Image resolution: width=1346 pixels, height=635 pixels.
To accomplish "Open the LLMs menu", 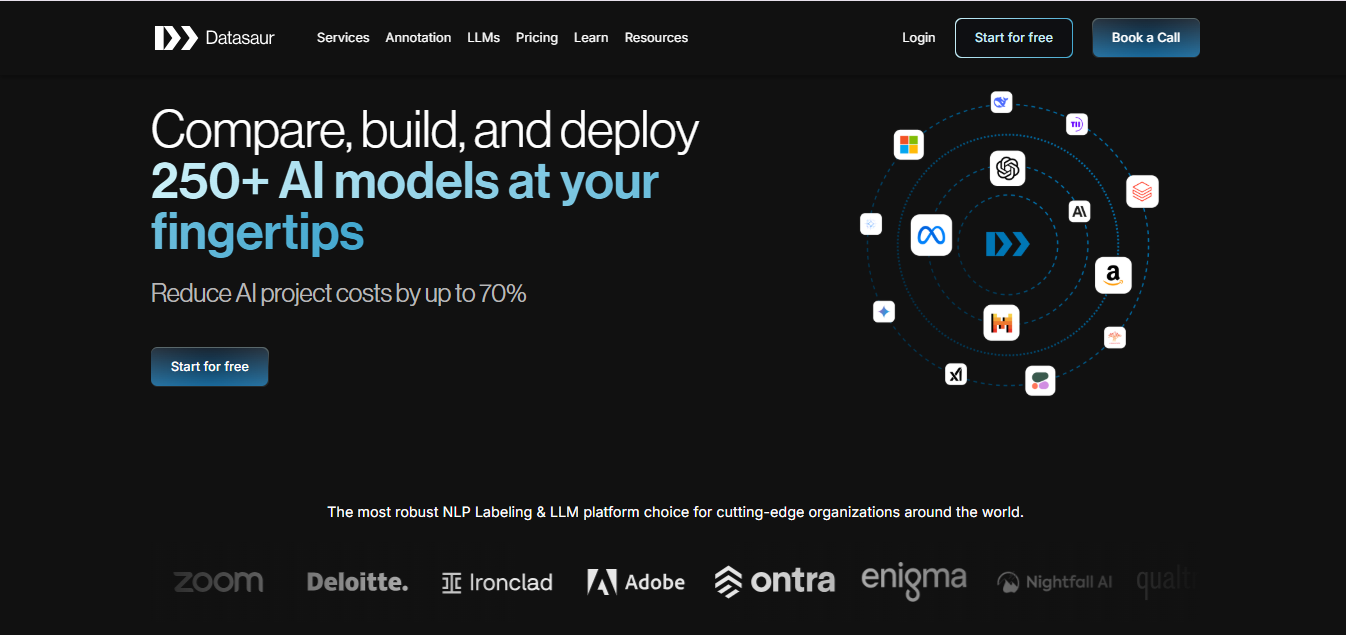I will (483, 38).
